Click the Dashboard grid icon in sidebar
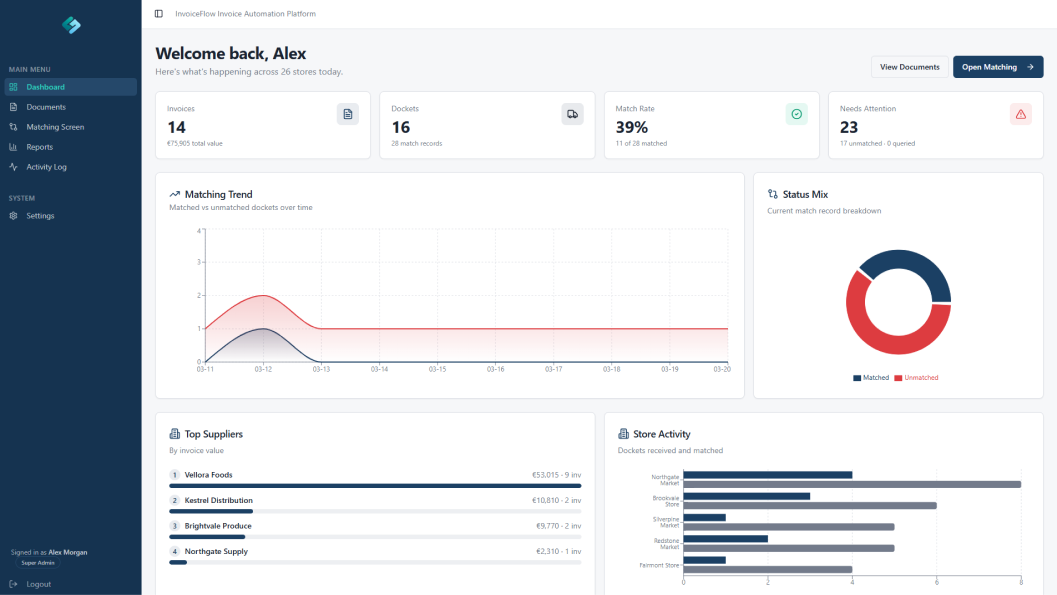 13,87
